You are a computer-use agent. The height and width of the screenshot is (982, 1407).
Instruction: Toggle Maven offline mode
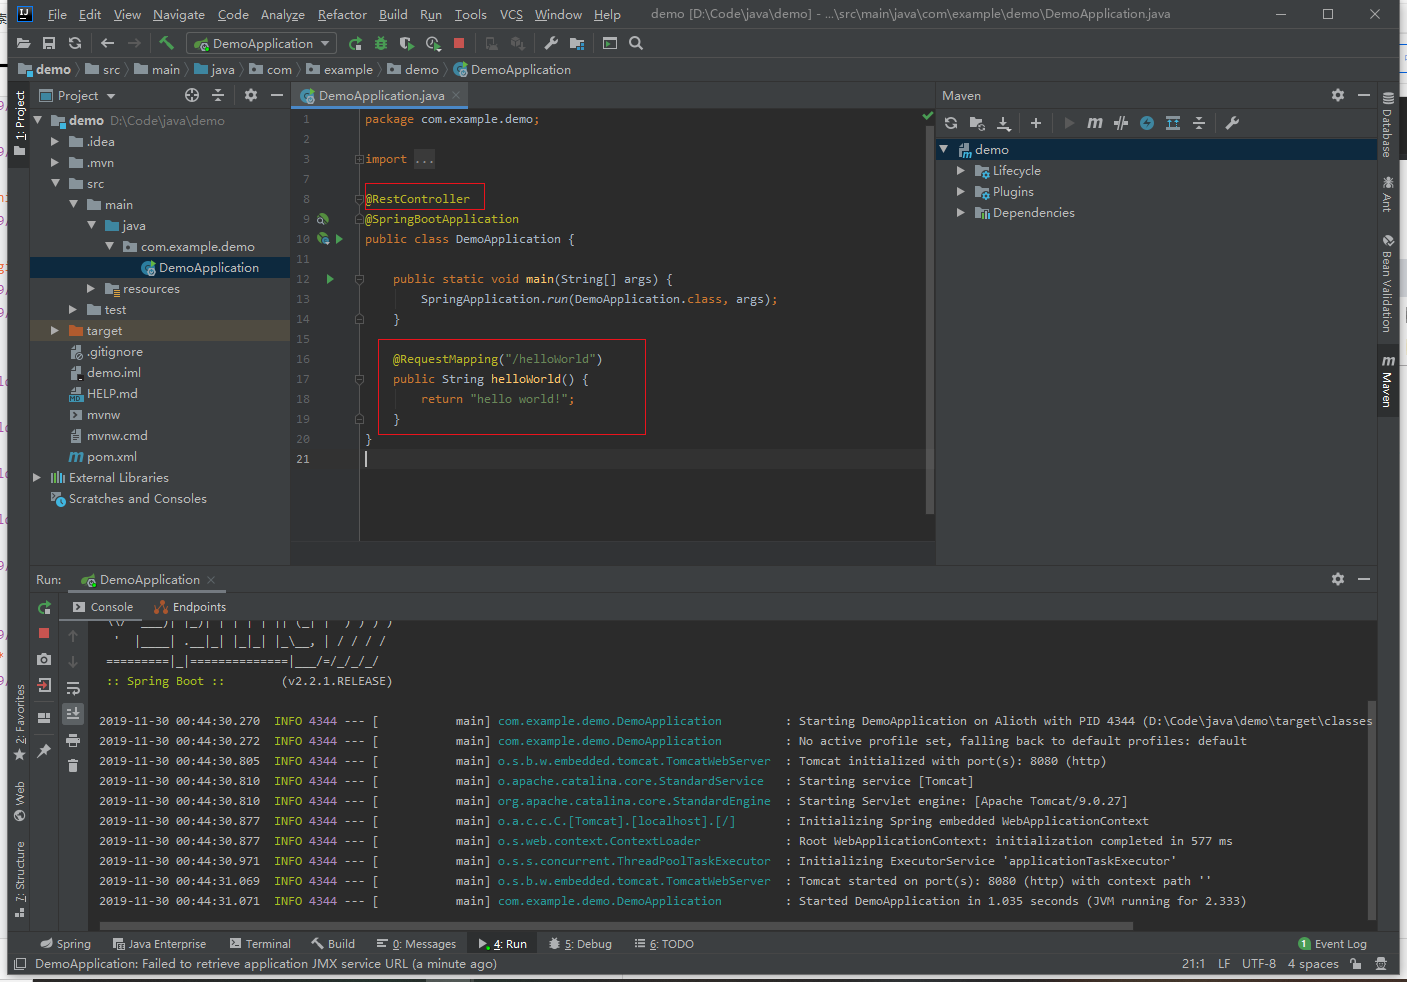click(1121, 123)
